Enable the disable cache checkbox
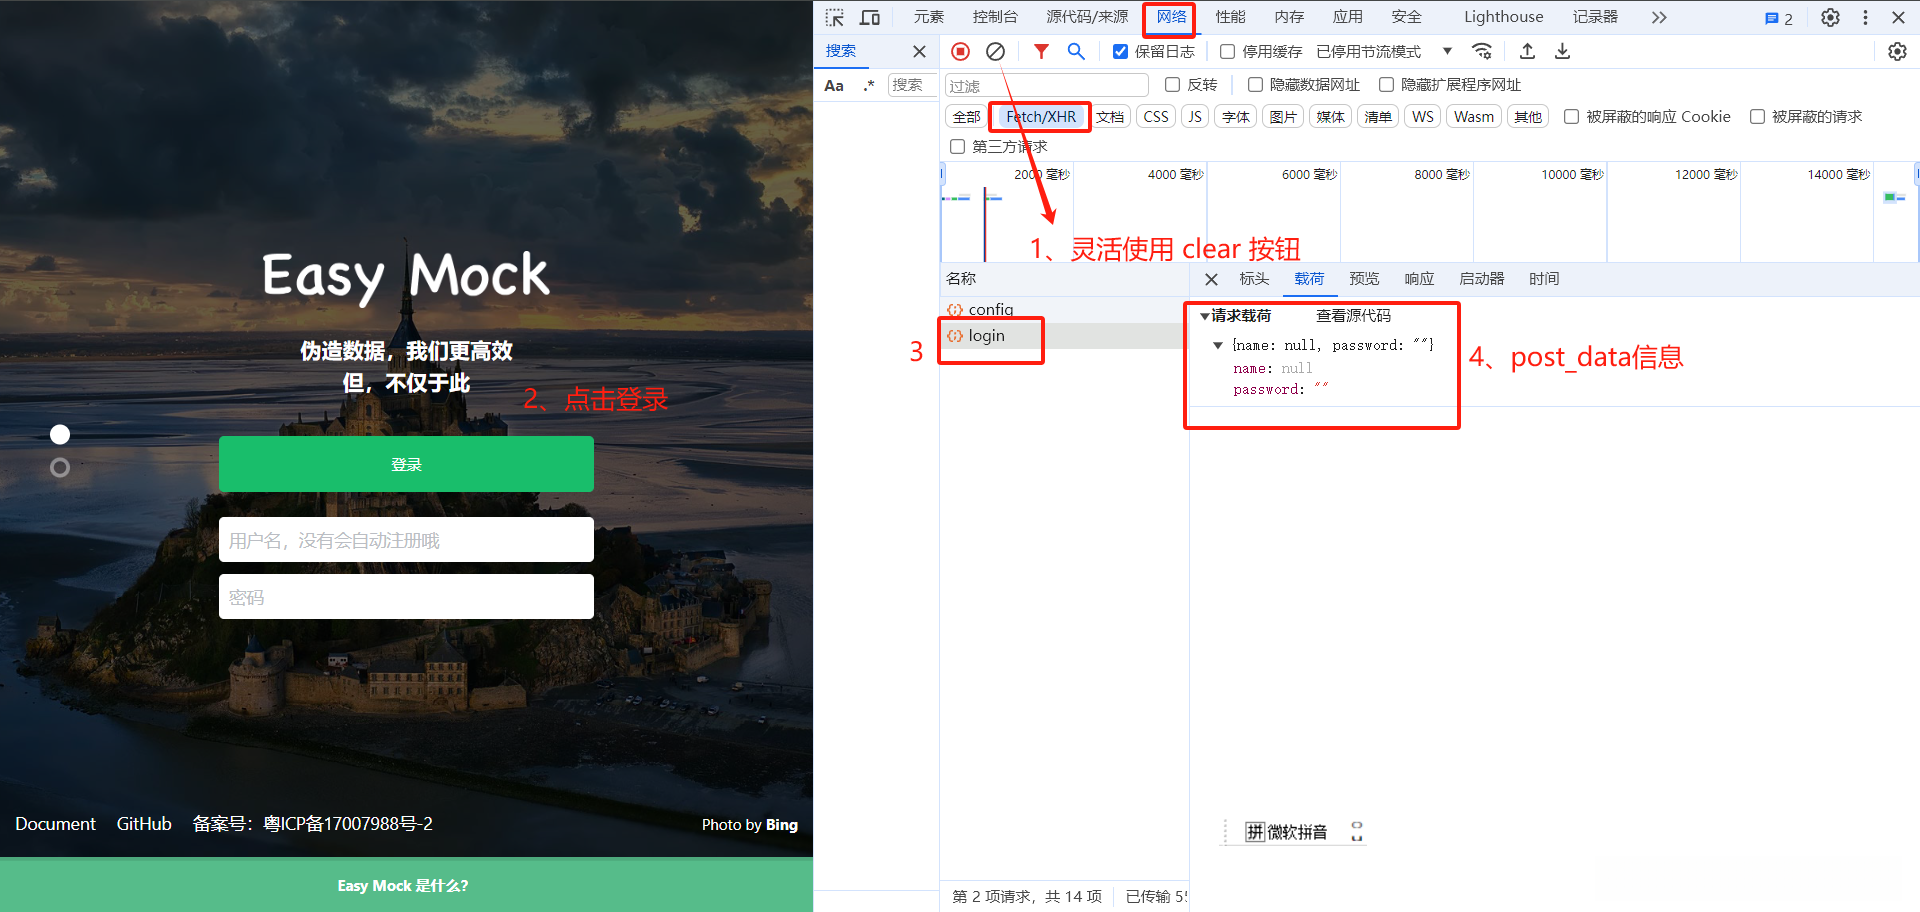The width and height of the screenshot is (1920, 912). (1227, 51)
